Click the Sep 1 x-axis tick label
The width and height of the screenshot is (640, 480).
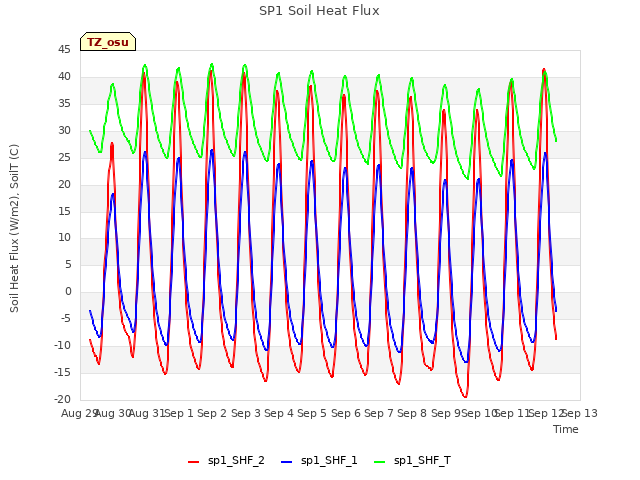pyautogui.click(x=179, y=413)
